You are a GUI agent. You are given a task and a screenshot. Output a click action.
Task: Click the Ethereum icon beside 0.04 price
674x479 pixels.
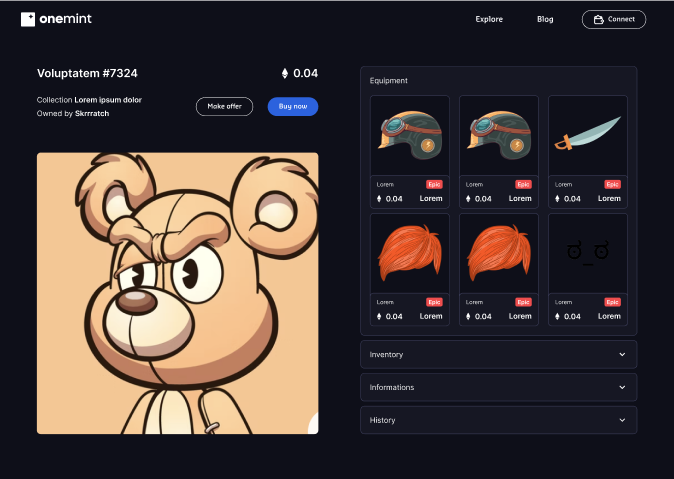[285, 73]
